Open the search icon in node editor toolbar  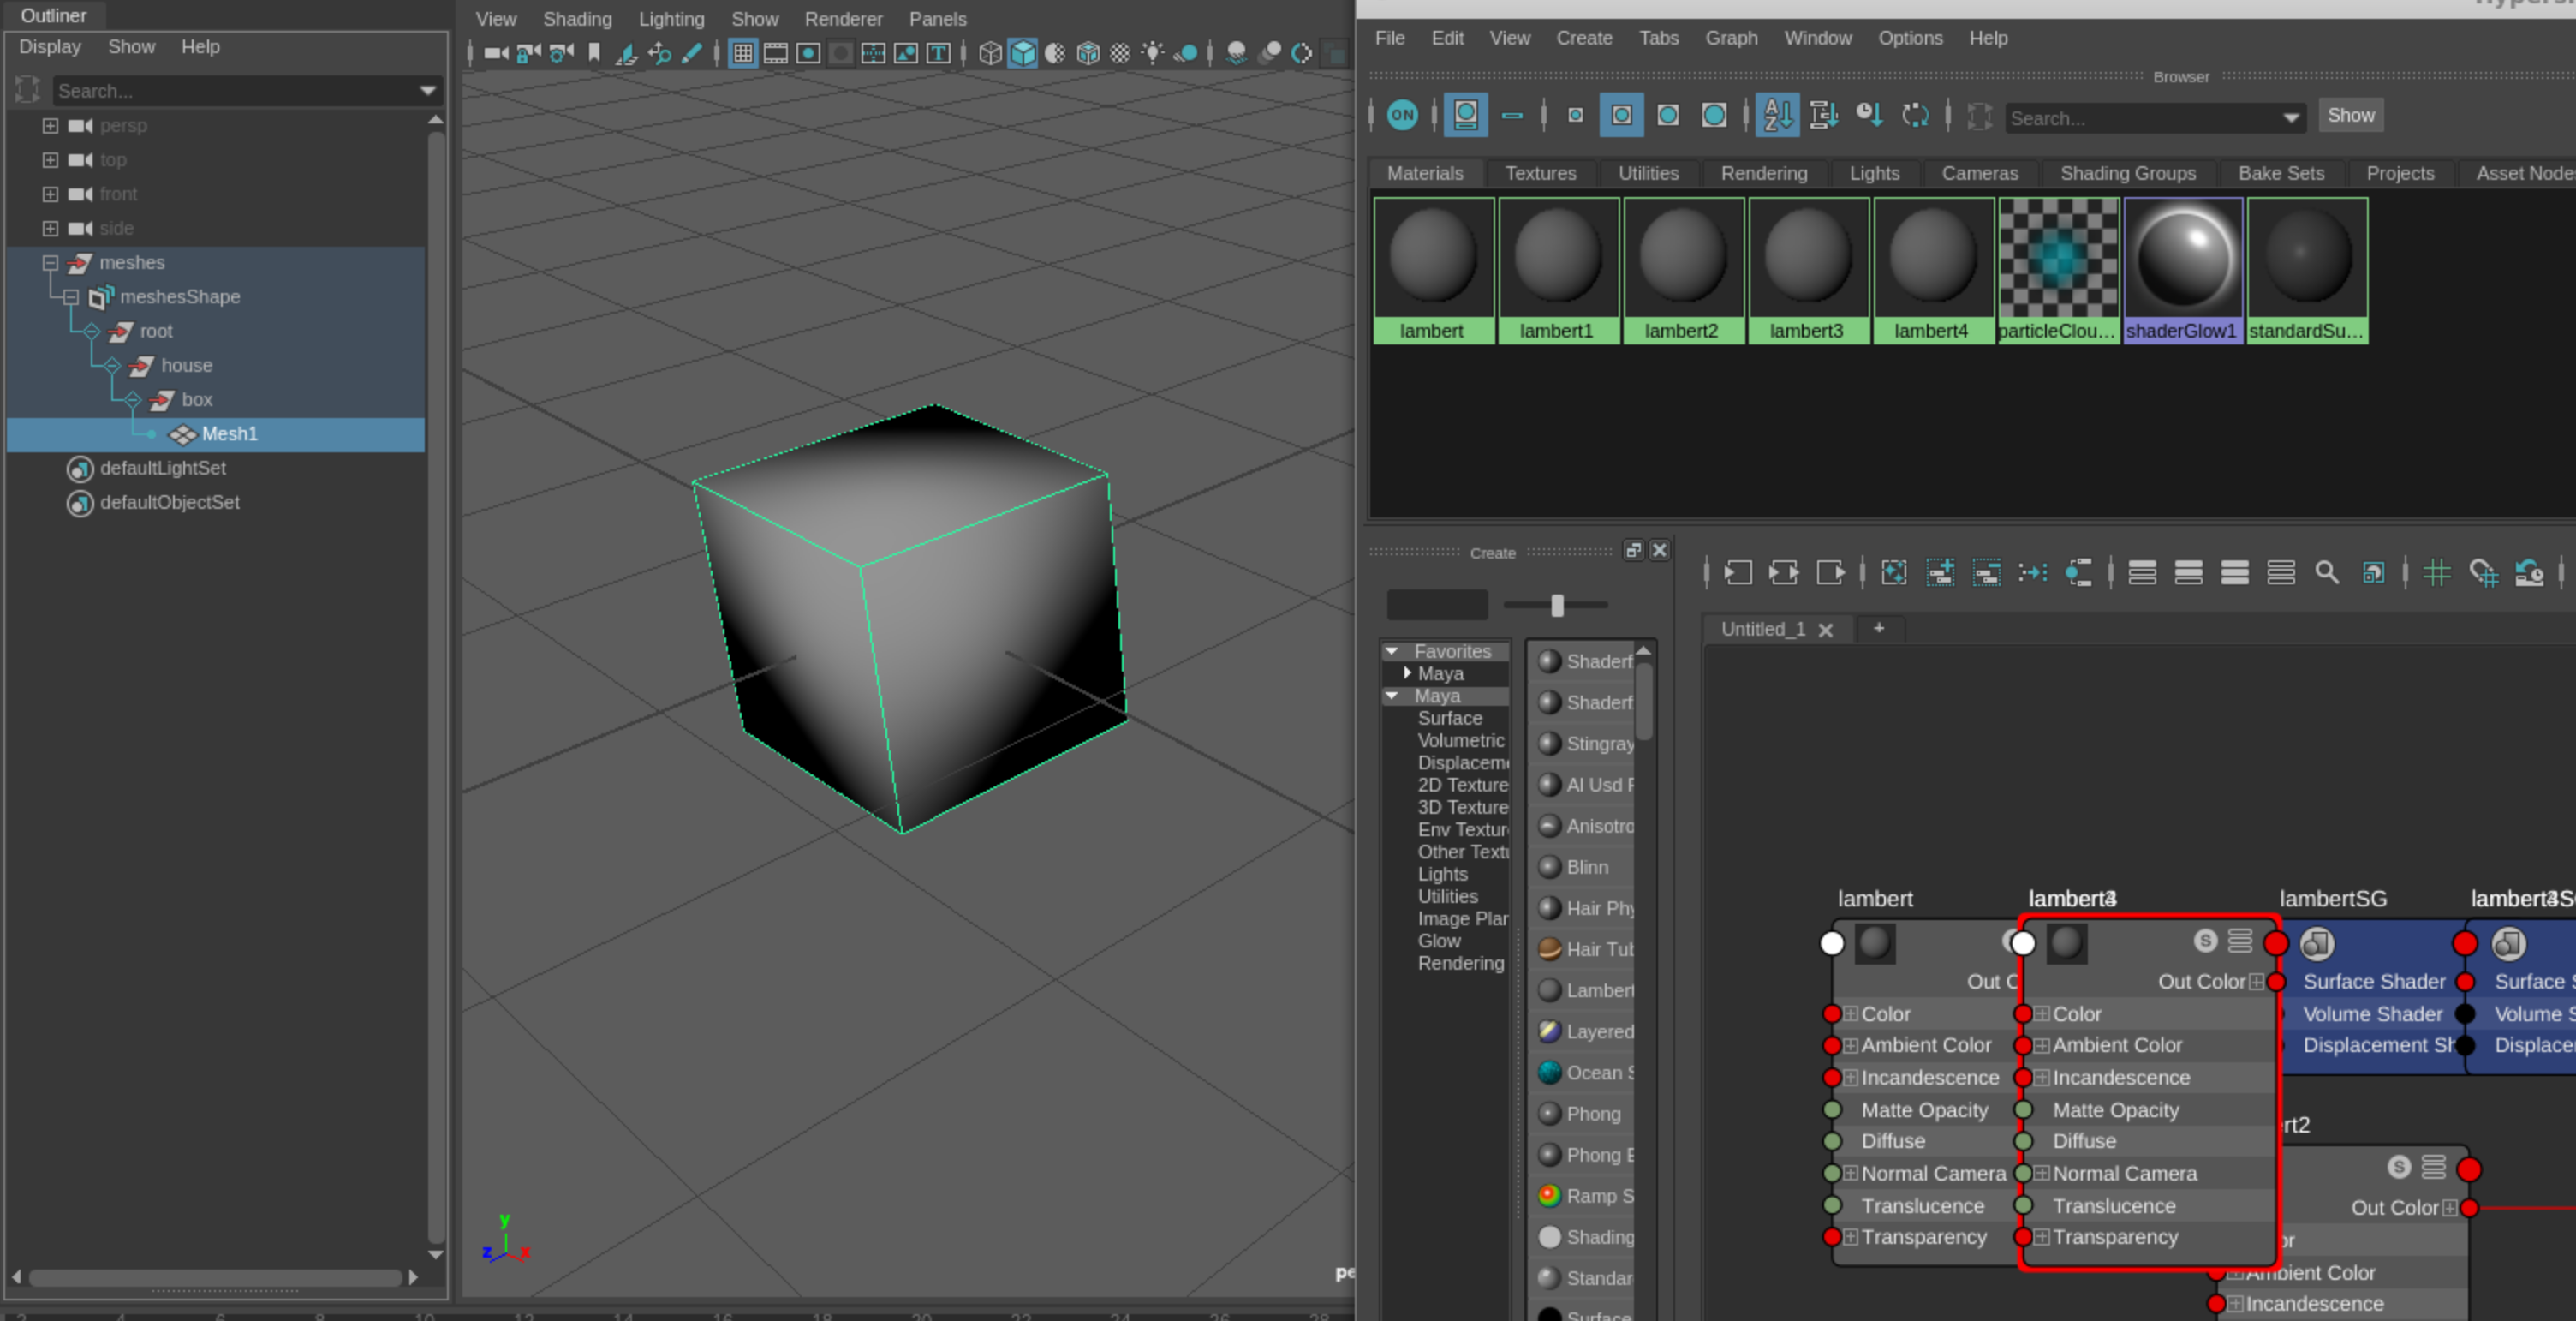(2328, 573)
